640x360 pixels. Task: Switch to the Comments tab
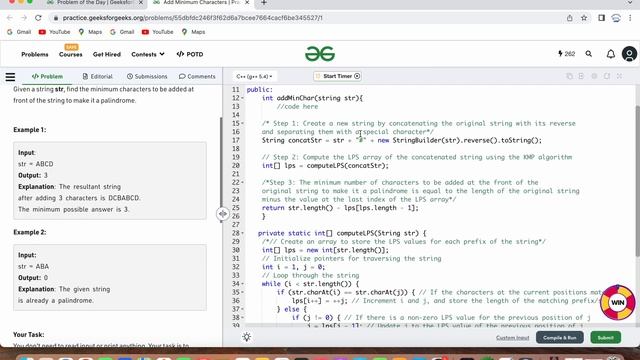tap(197, 76)
